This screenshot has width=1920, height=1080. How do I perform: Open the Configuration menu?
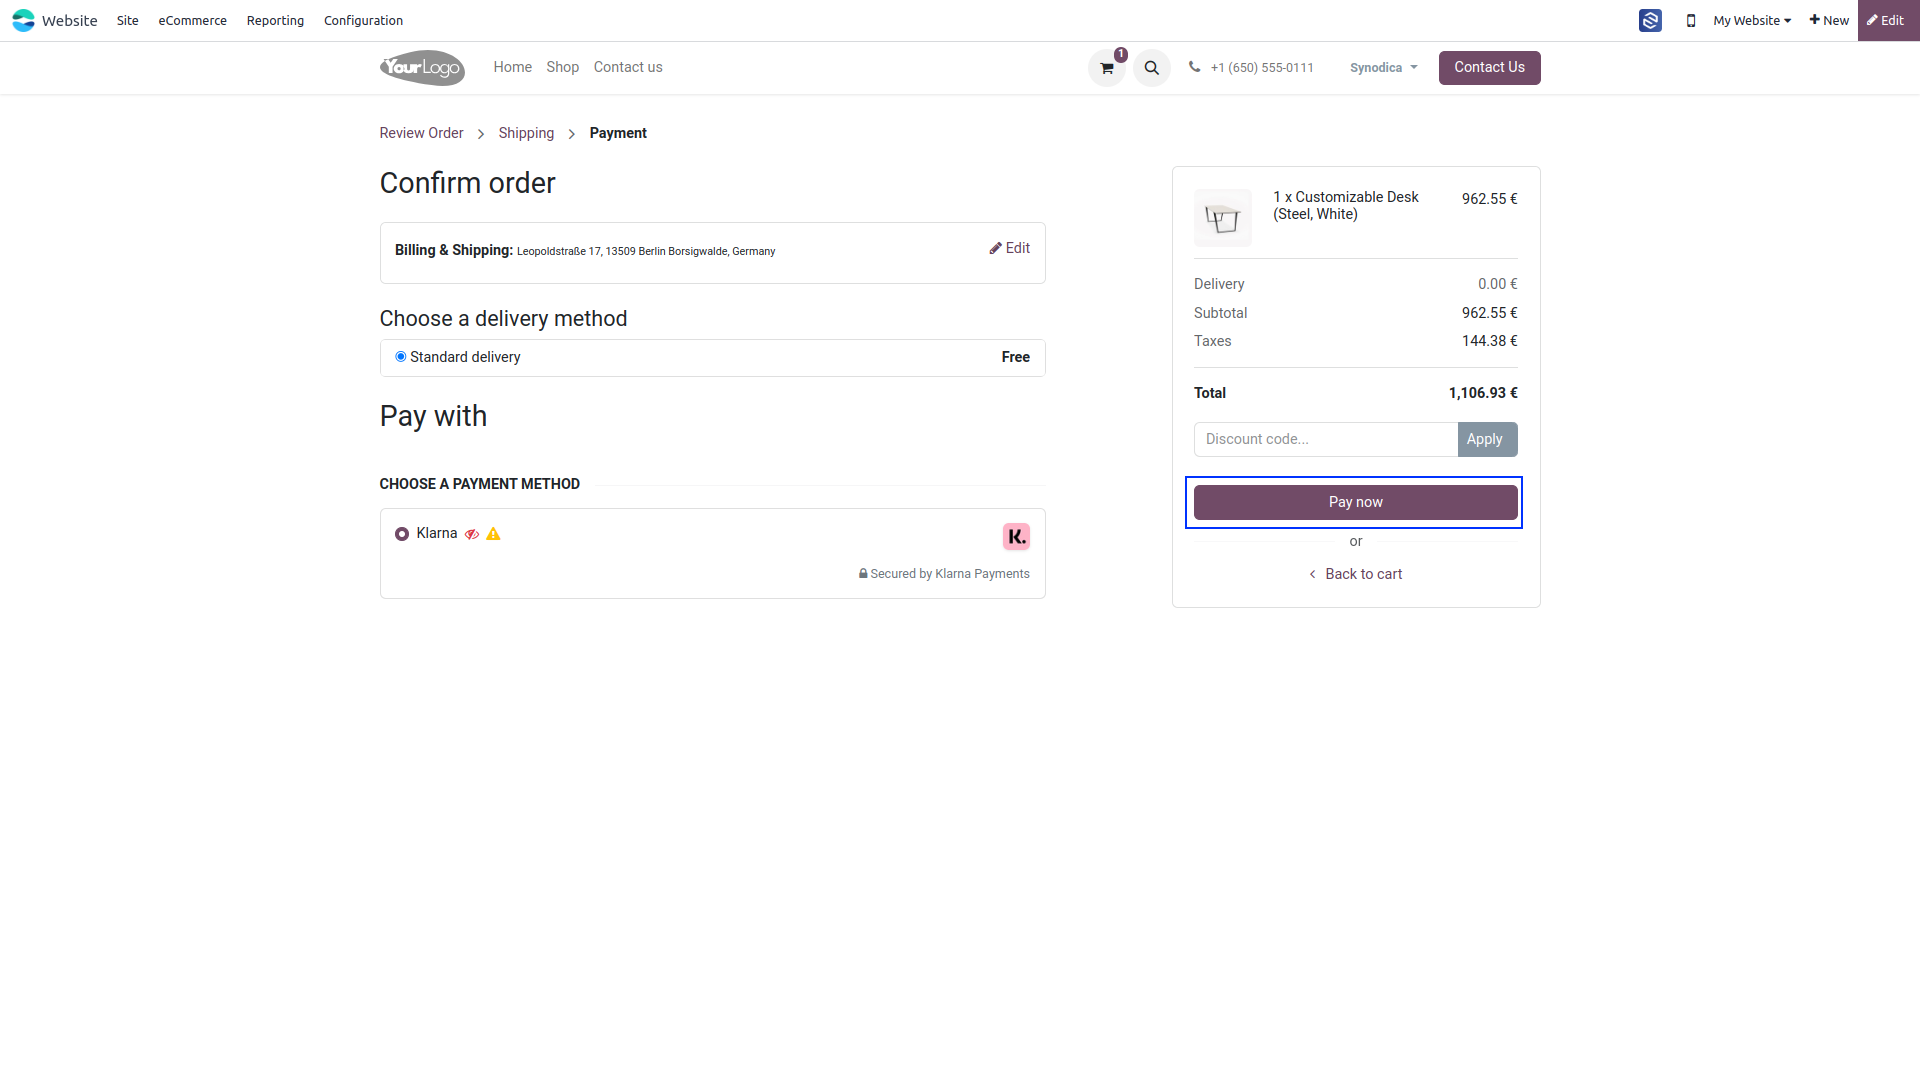[363, 20]
